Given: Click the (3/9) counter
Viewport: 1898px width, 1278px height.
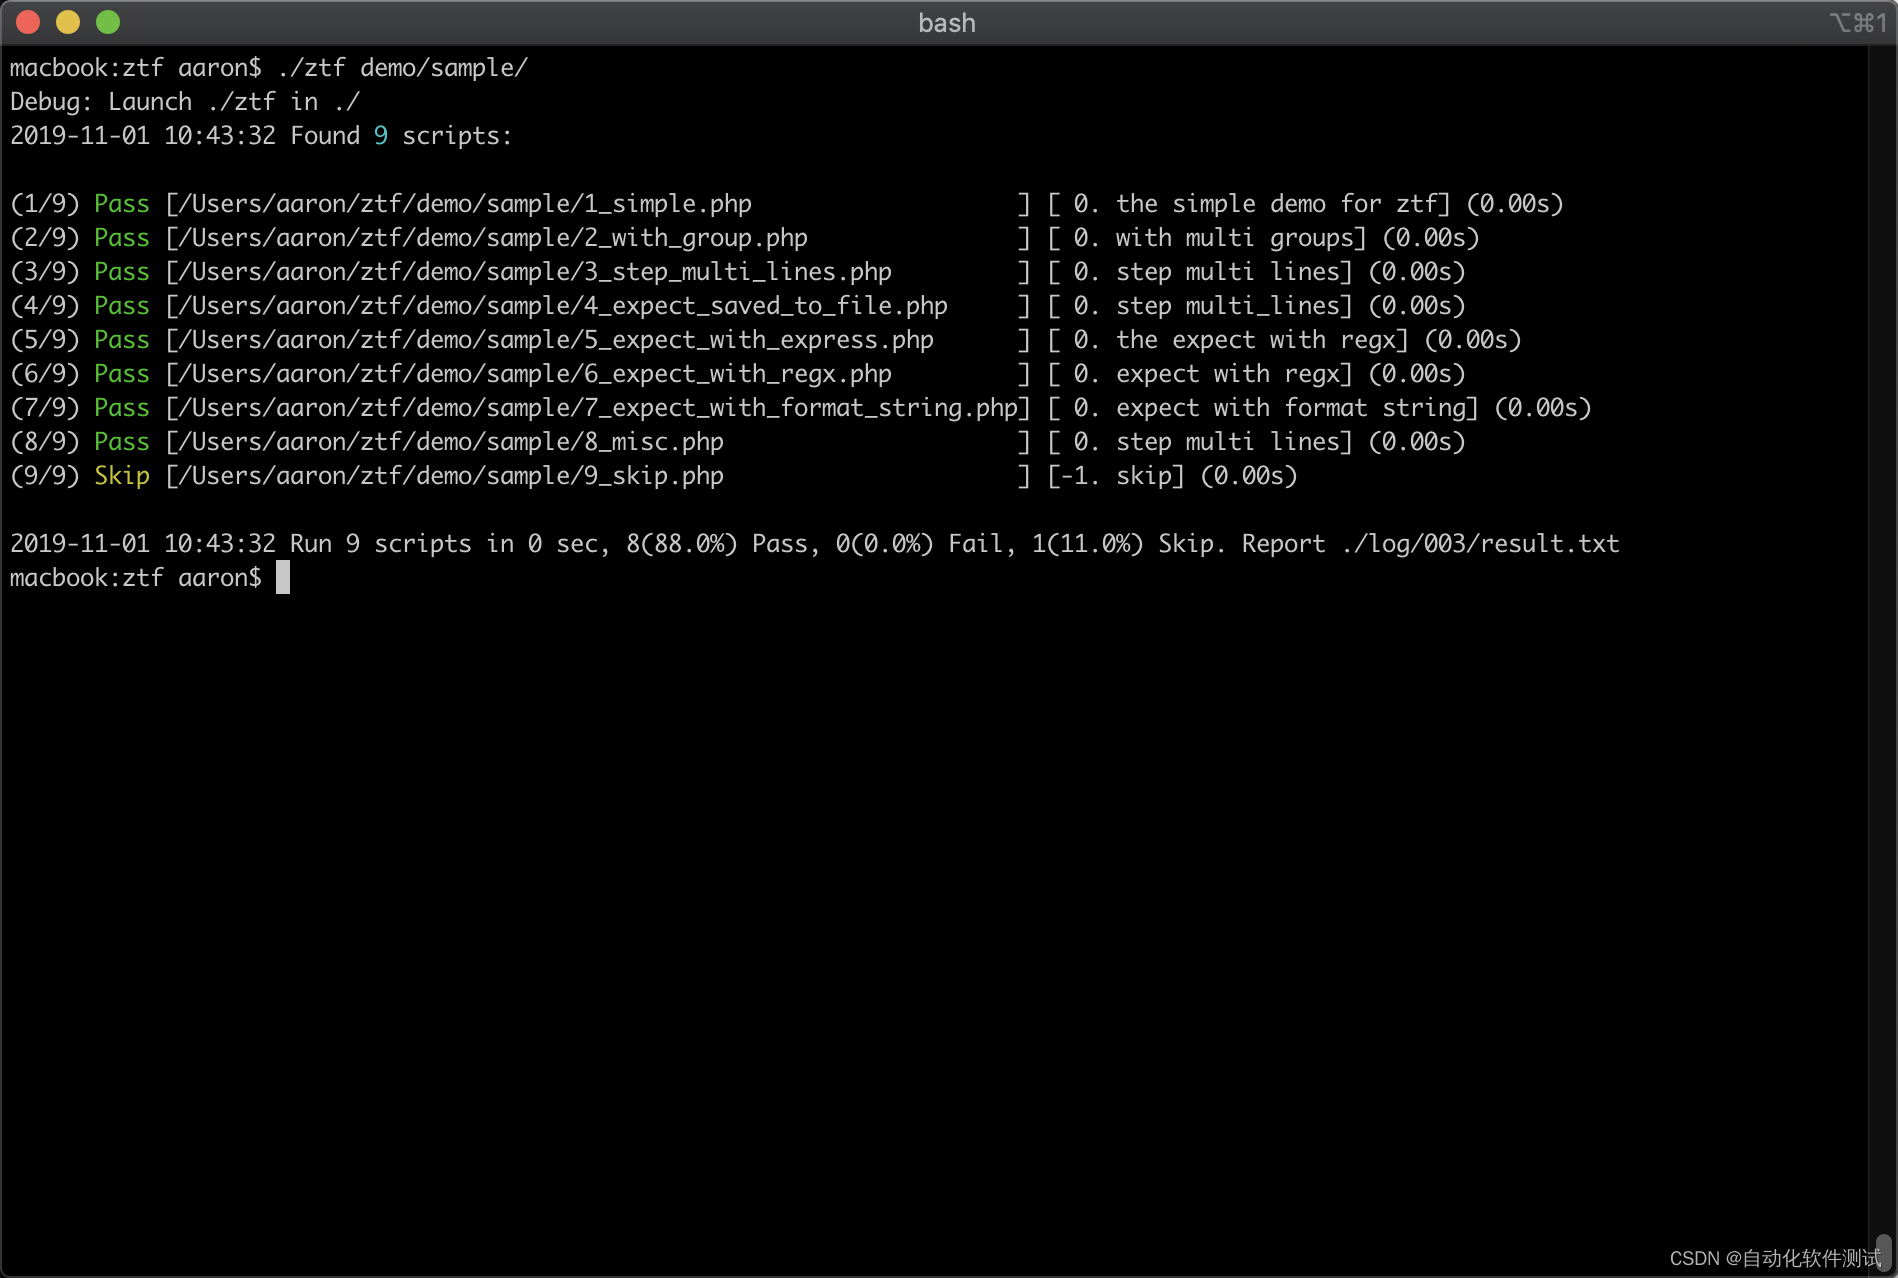Looking at the screenshot, I should coord(45,272).
